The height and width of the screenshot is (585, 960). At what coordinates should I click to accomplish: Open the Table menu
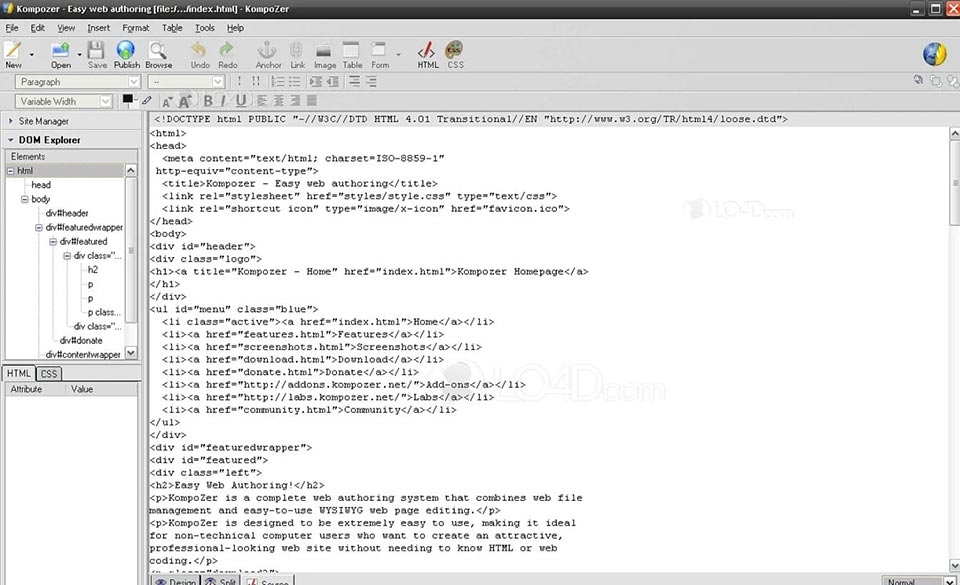tap(172, 28)
